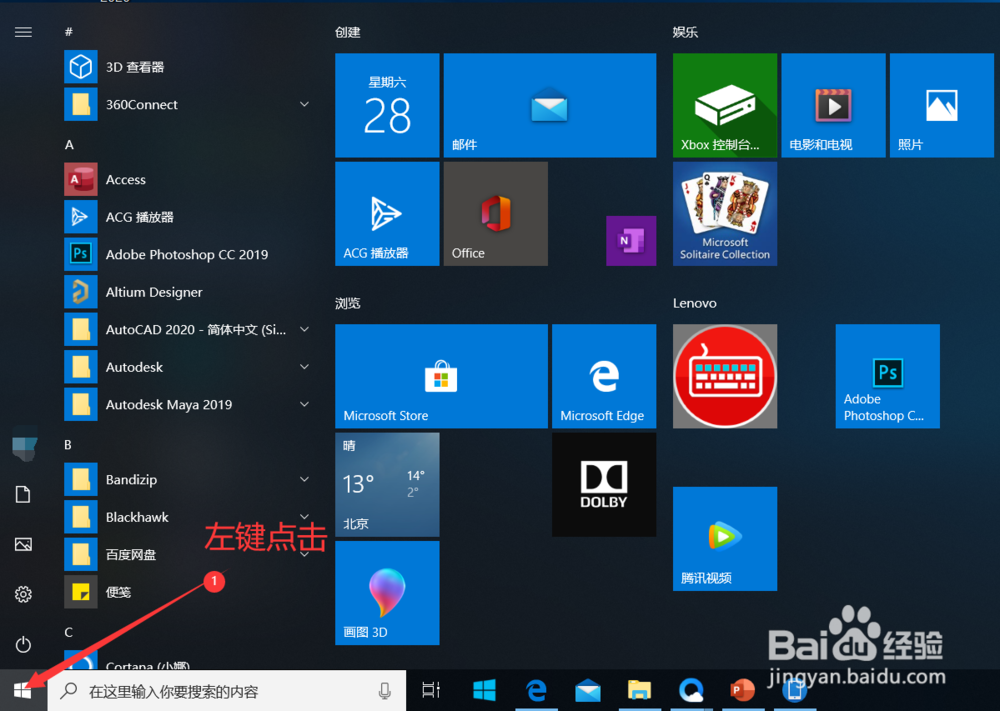Open PowerPoint from the taskbar
Screen dimensions: 1000x711
coord(742,690)
